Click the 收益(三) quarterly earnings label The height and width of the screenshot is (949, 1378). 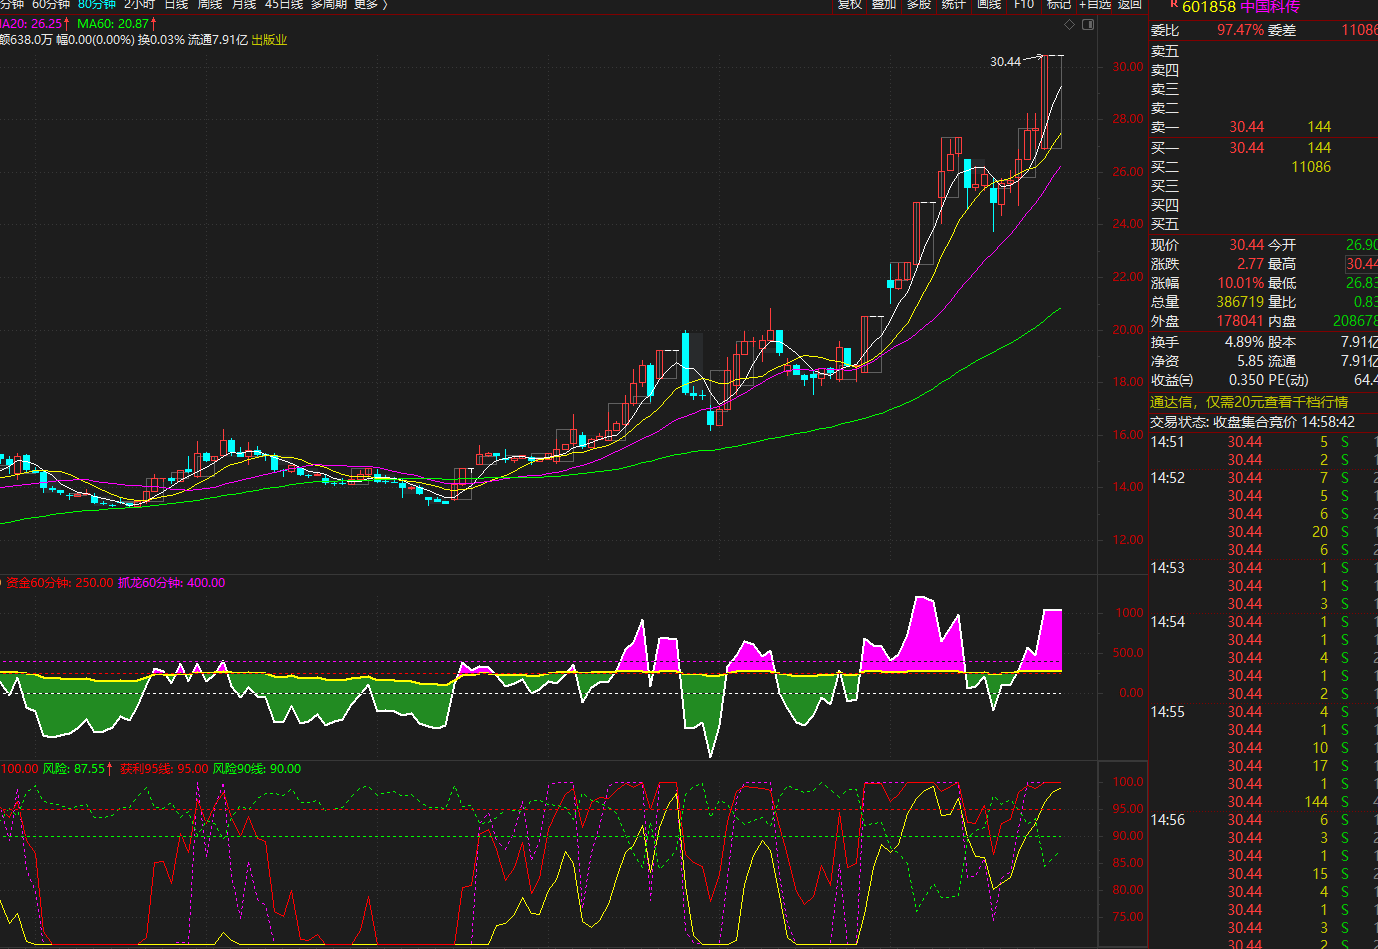(1171, 380)
